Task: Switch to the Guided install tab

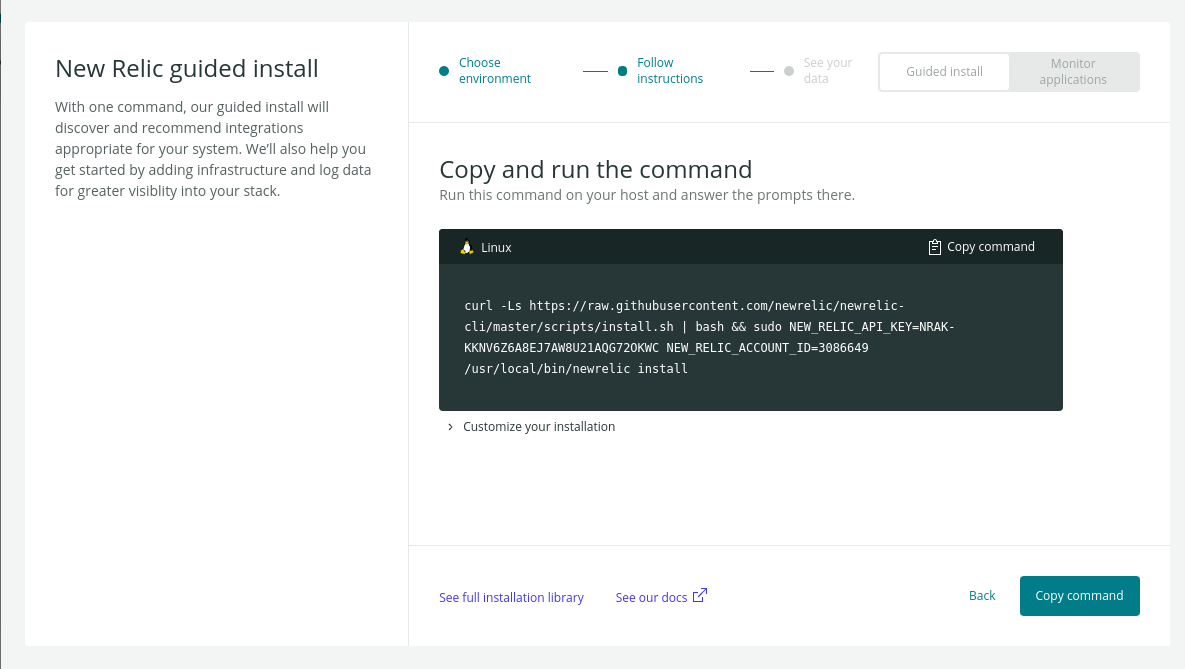Action: pos(945,72)
